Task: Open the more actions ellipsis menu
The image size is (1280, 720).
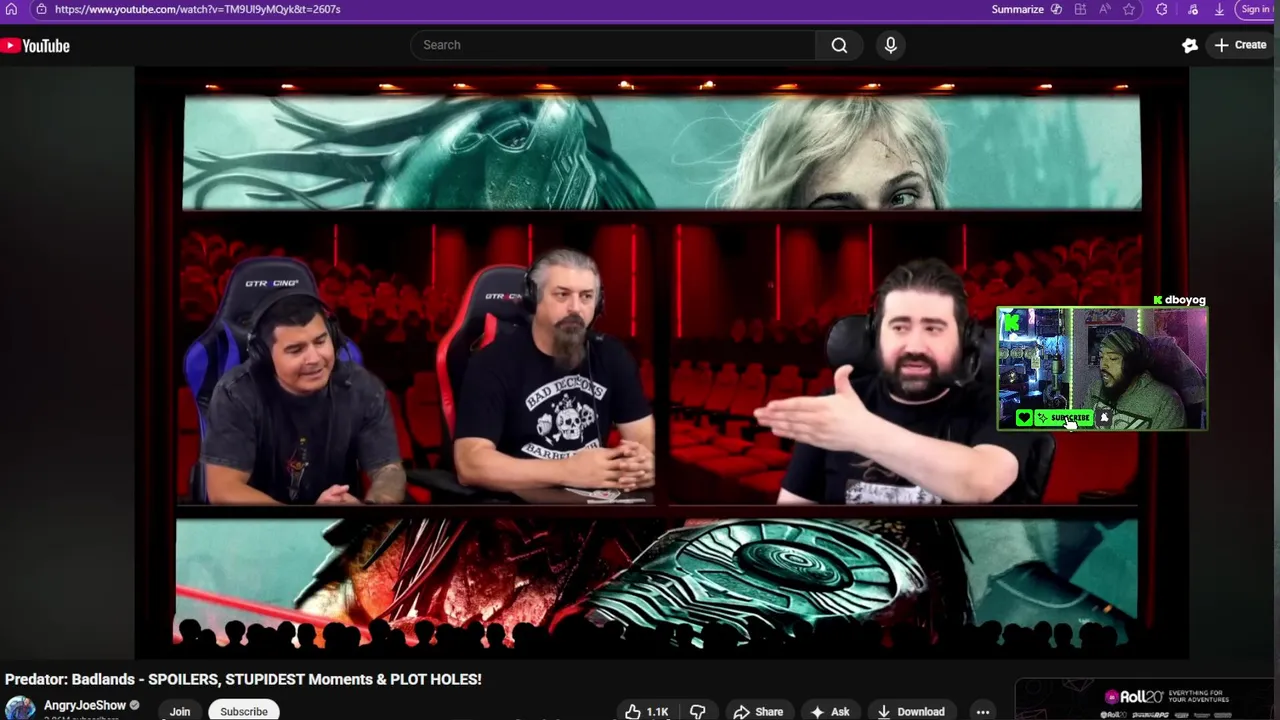Action: (x=983, y=711)
